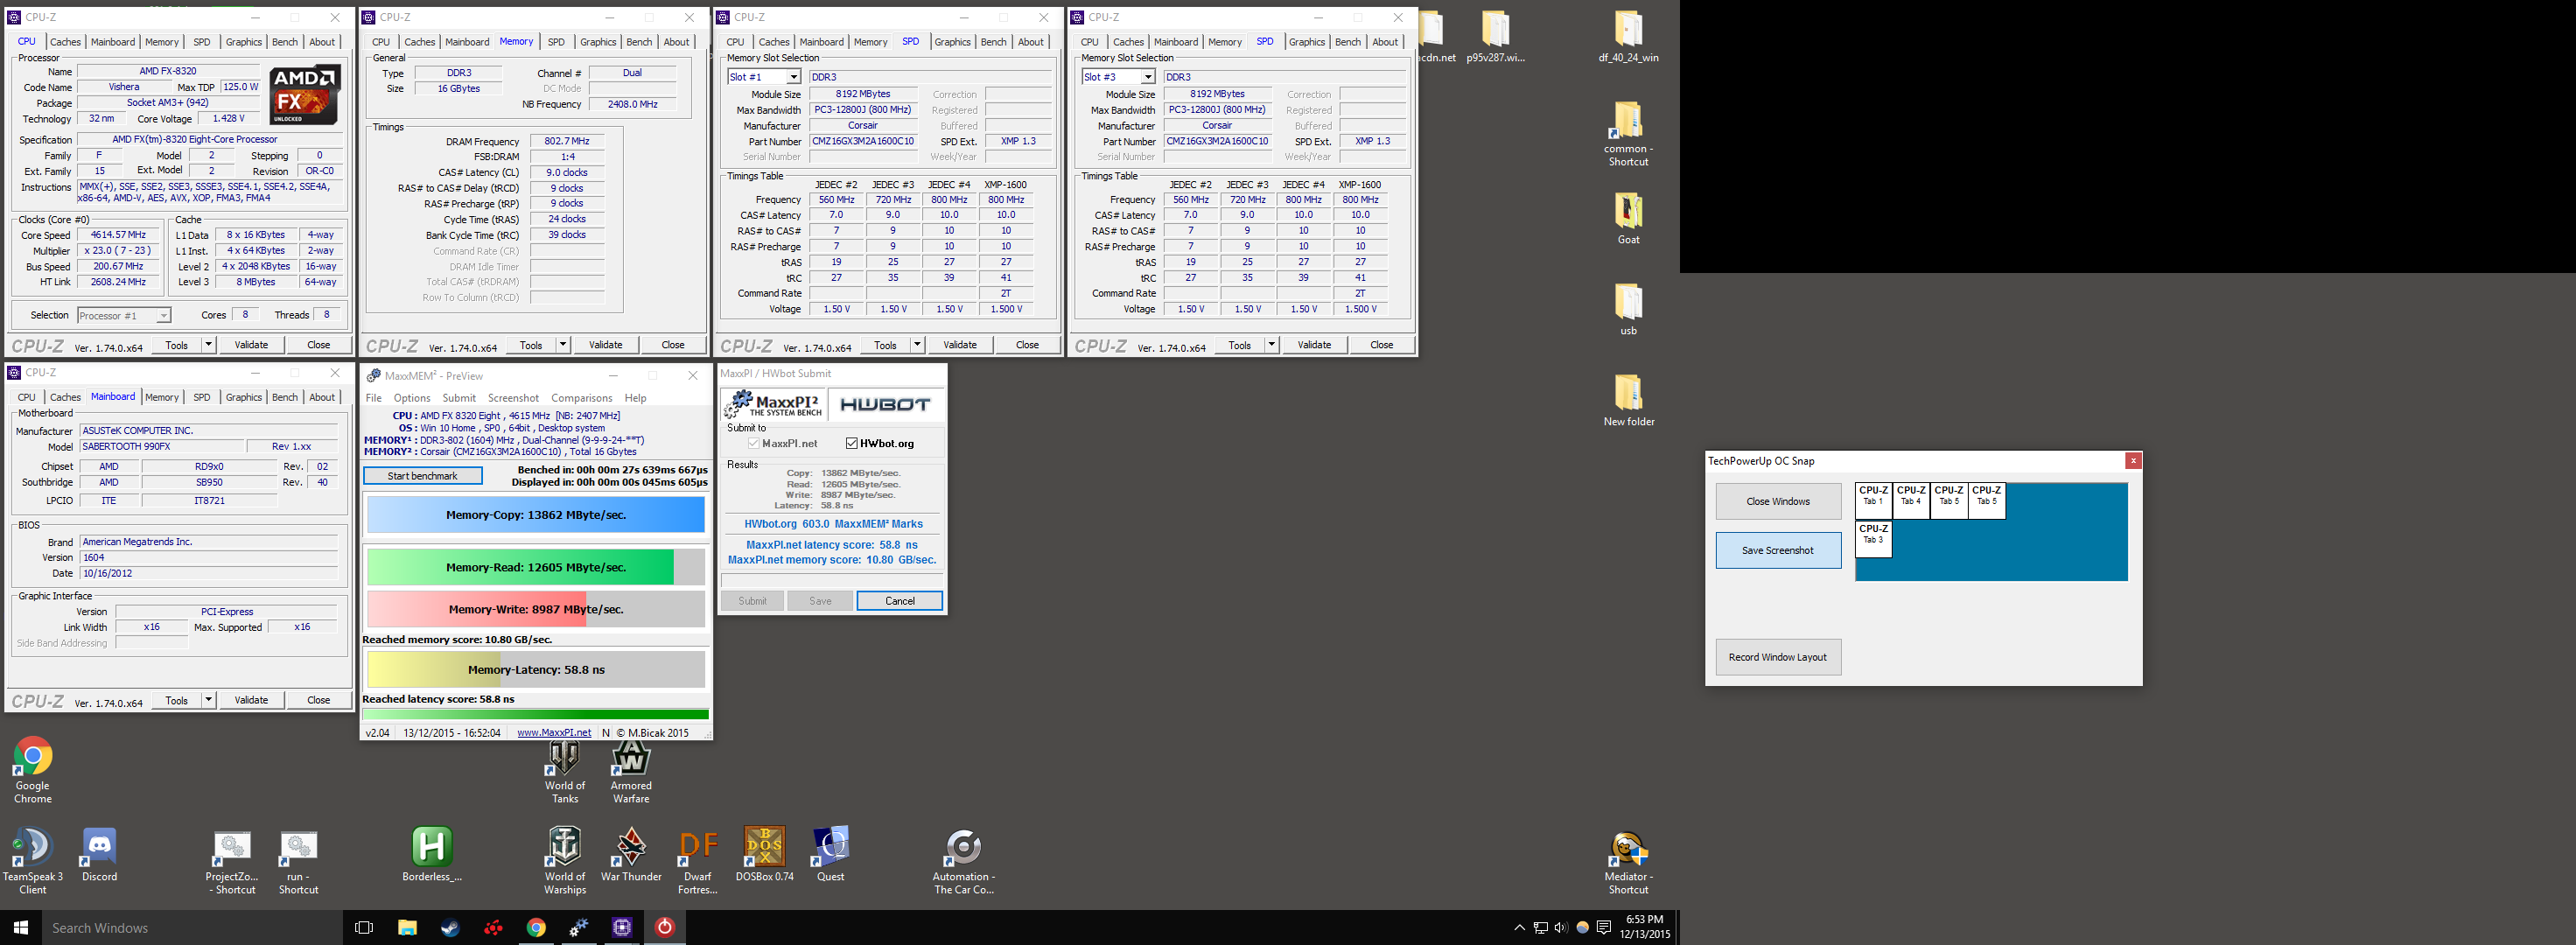Viewport: 2576px width, 945px height.
Task: Launch Armored Warfare desktop icon
Action: tap(631, 772)
